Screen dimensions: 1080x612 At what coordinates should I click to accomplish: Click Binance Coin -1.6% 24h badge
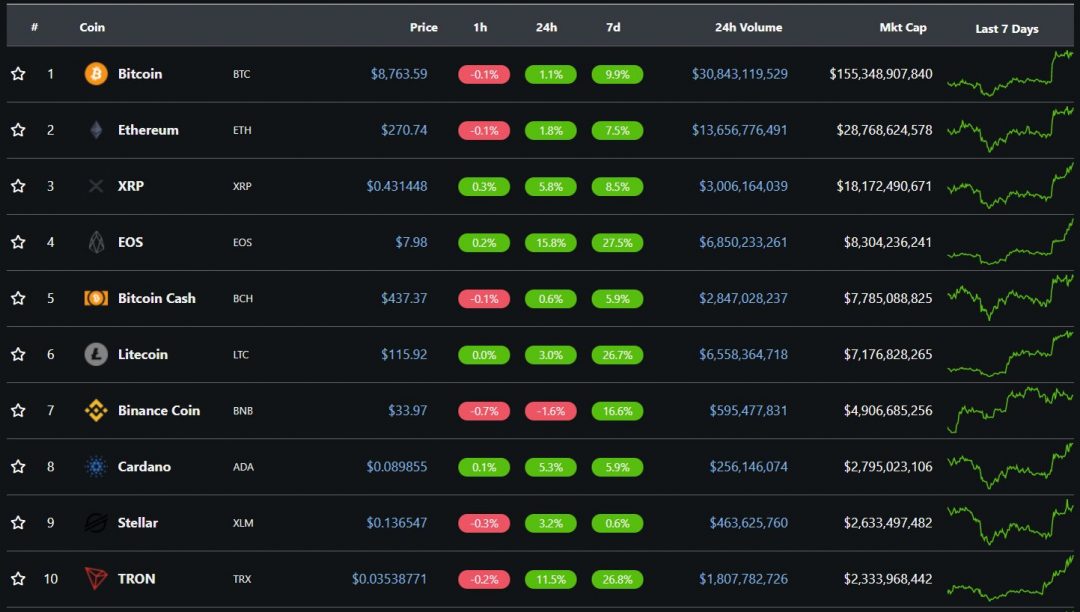(551, 411)
